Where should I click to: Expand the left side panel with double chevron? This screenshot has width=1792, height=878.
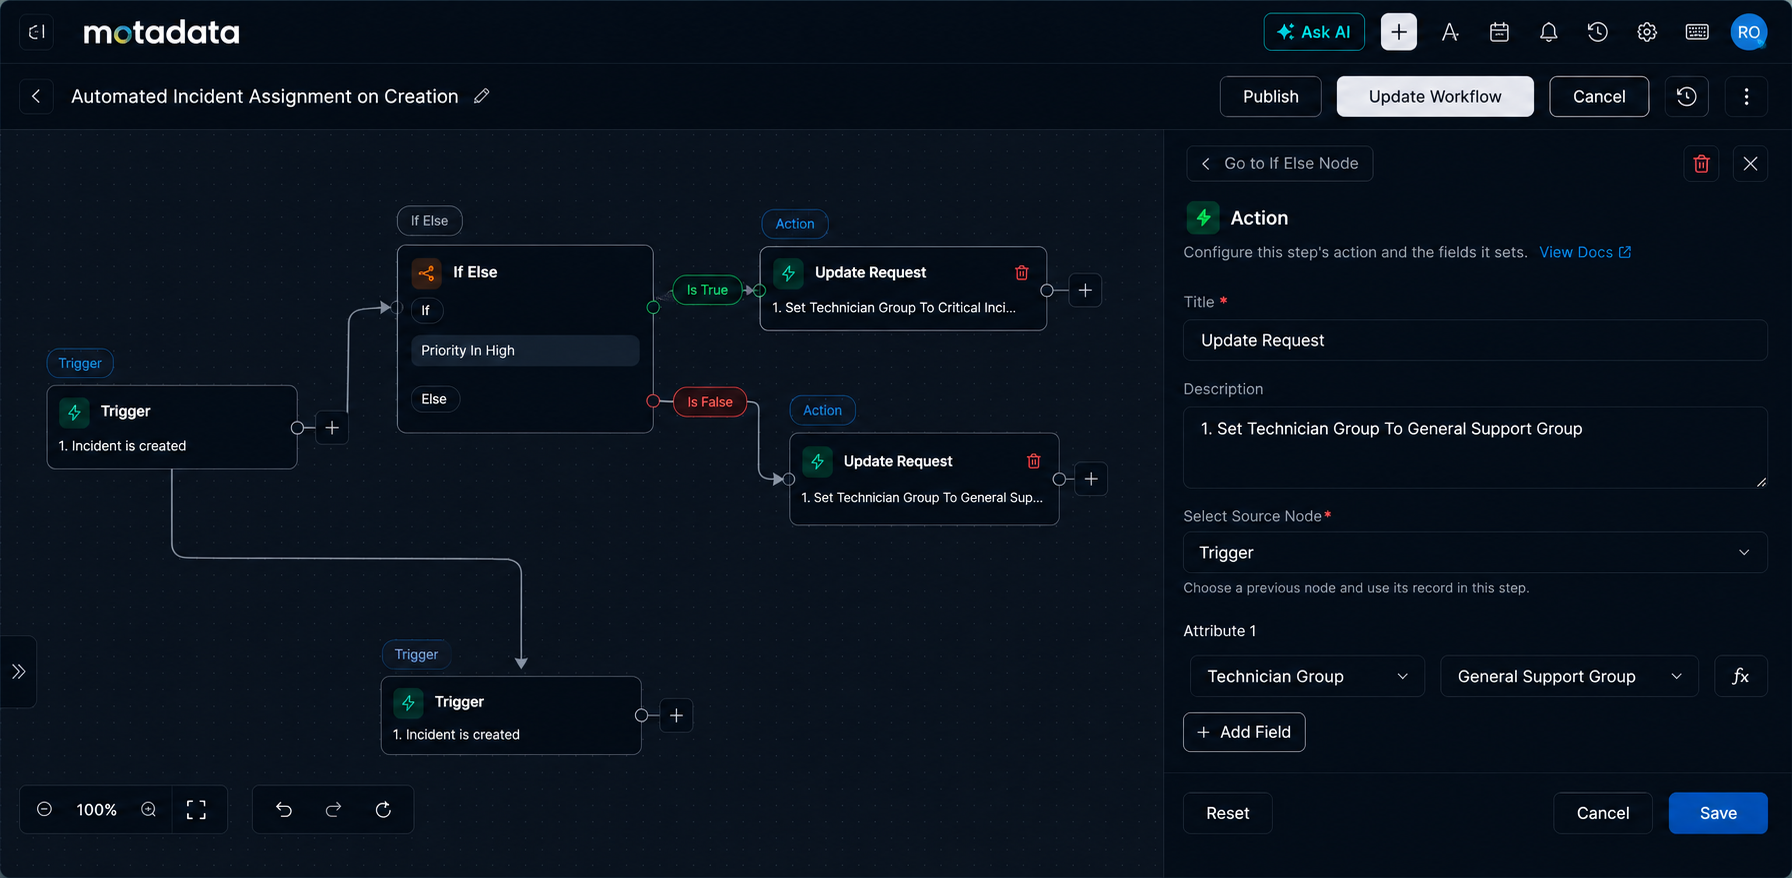18,671
